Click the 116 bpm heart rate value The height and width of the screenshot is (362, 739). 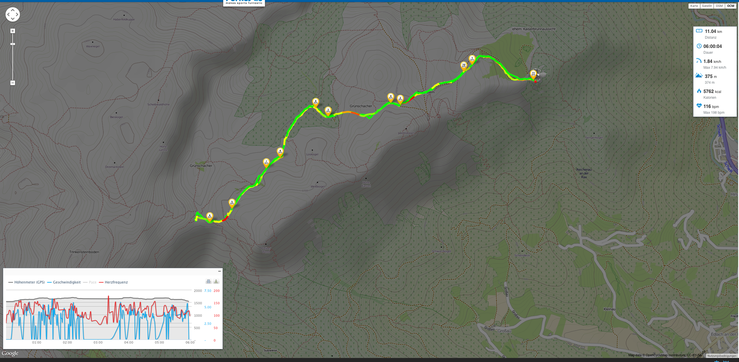[x=712, y=106]
